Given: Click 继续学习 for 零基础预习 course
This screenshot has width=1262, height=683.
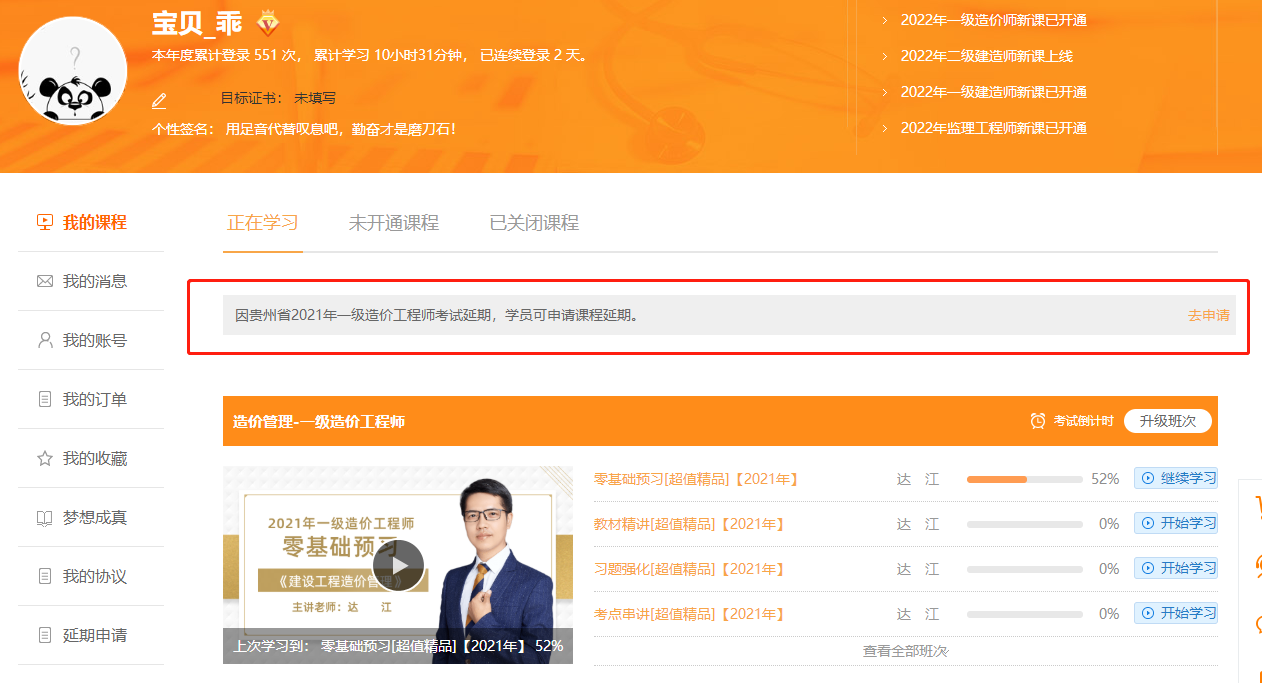Looking at the screenshot, I should point(1176,479).
